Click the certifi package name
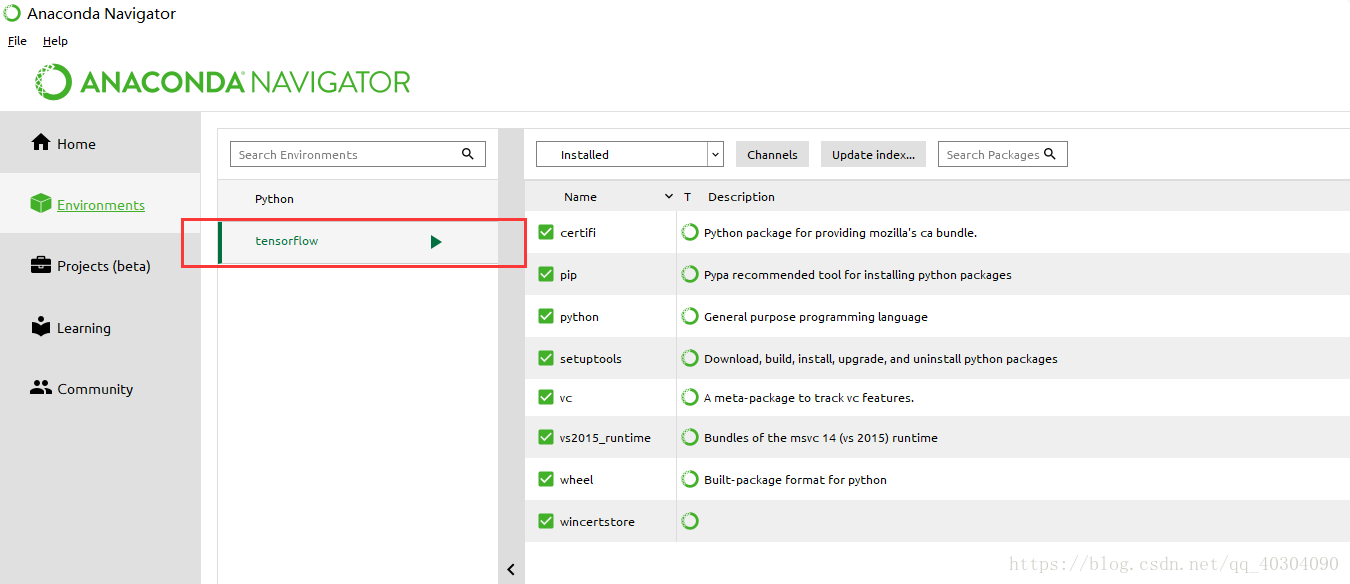Screen dimensions: 1350x584 click(x=578, y=232)
